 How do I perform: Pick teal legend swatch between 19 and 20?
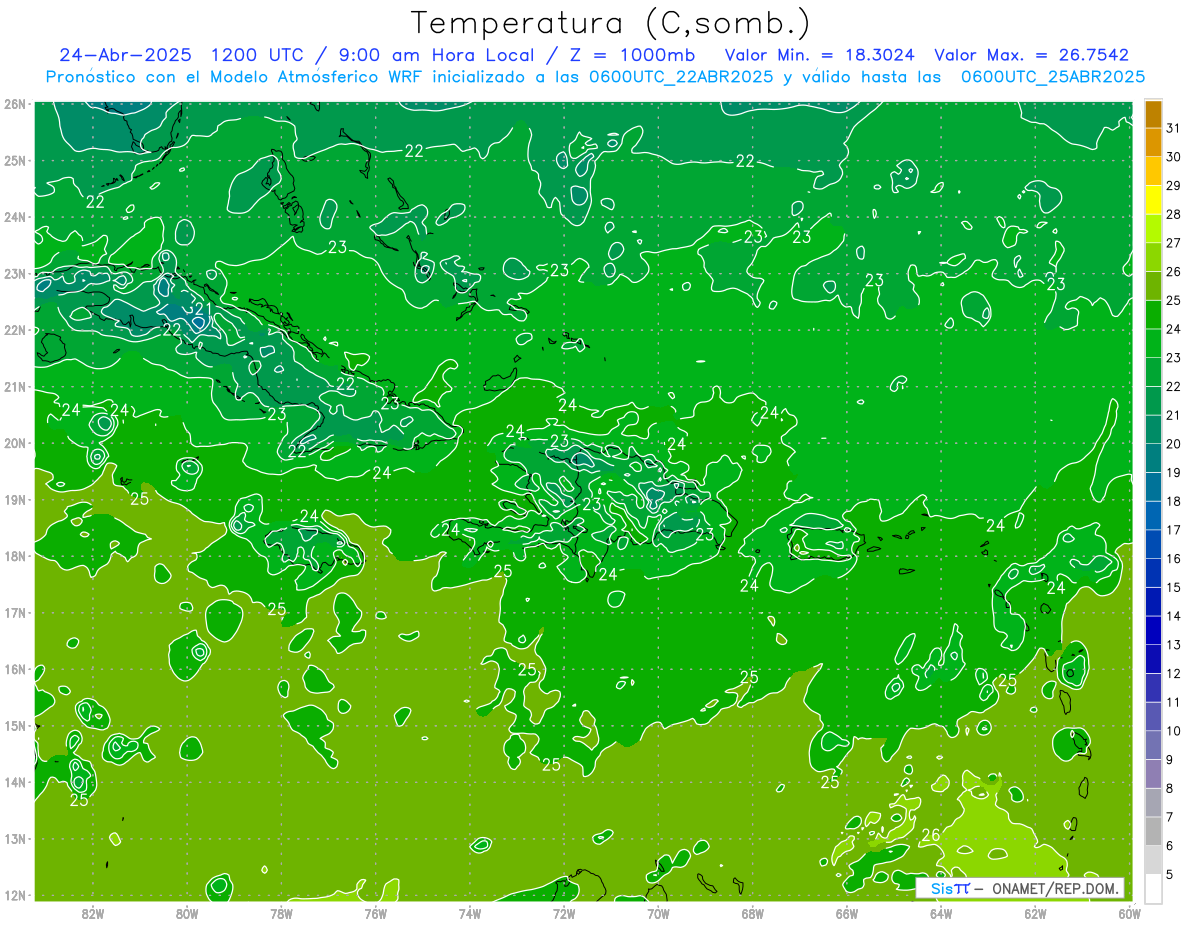pyautogui.click(x=1152, y=458)
